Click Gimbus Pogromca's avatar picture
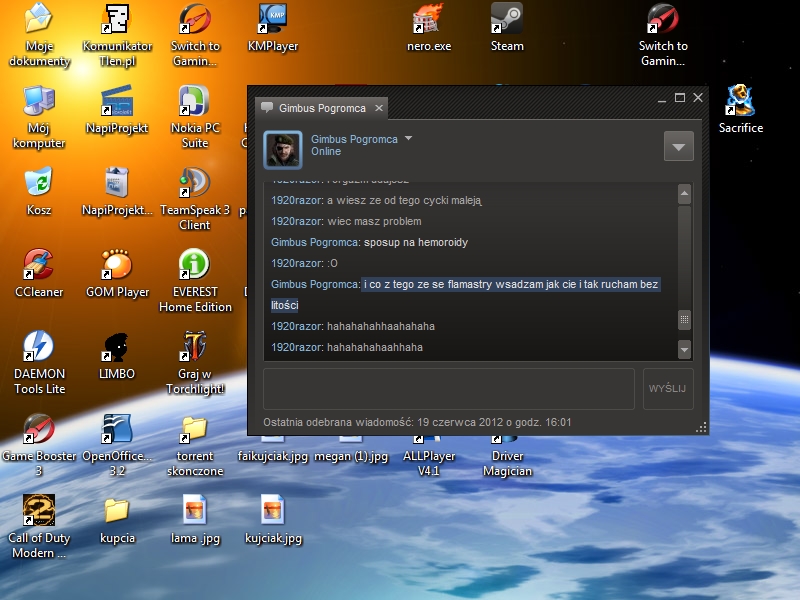The width and height of the screenshot is (800, 600). [x=283, y=150]
